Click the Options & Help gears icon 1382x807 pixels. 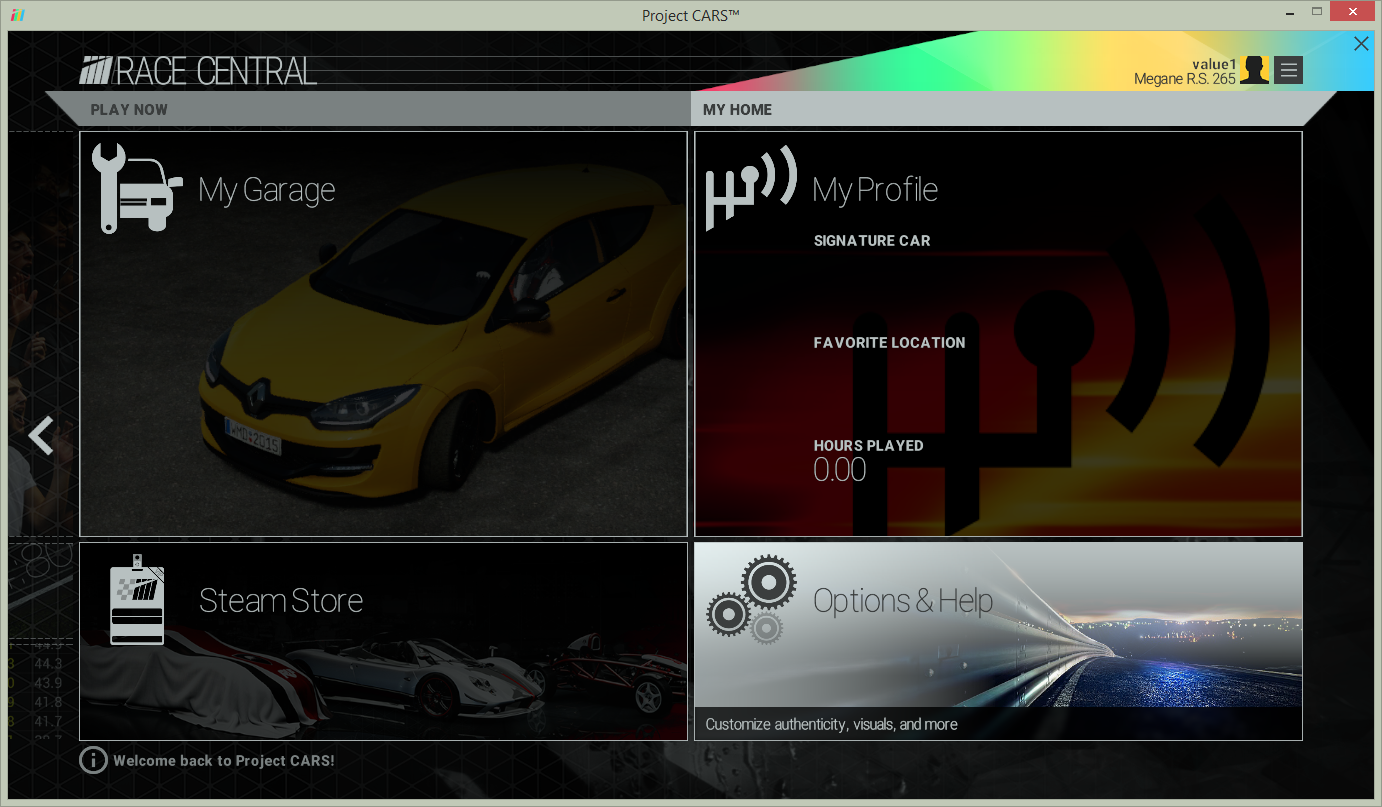[x=752, y=599]
